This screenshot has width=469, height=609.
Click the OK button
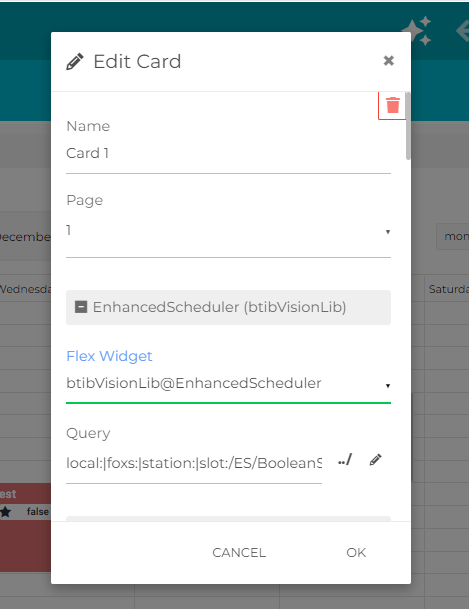[356, 553]
